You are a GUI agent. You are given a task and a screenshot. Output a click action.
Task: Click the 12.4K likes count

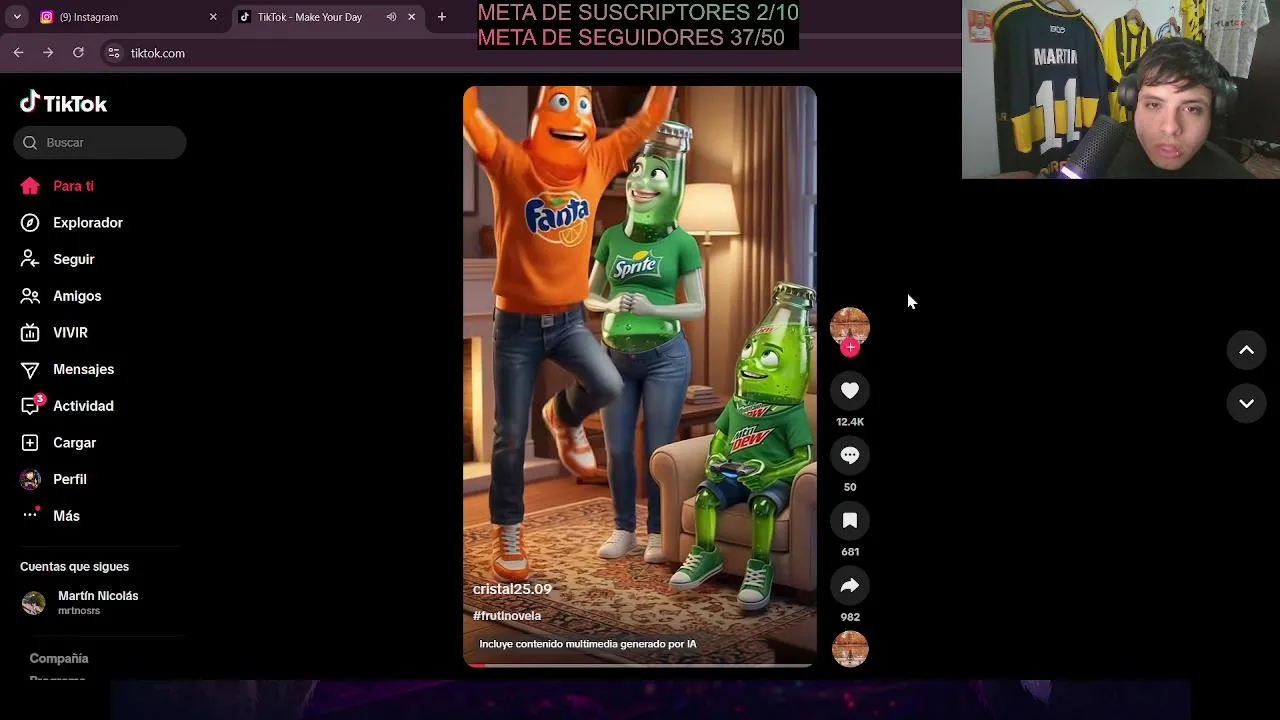pyautogui.click(x=850, y=422)
